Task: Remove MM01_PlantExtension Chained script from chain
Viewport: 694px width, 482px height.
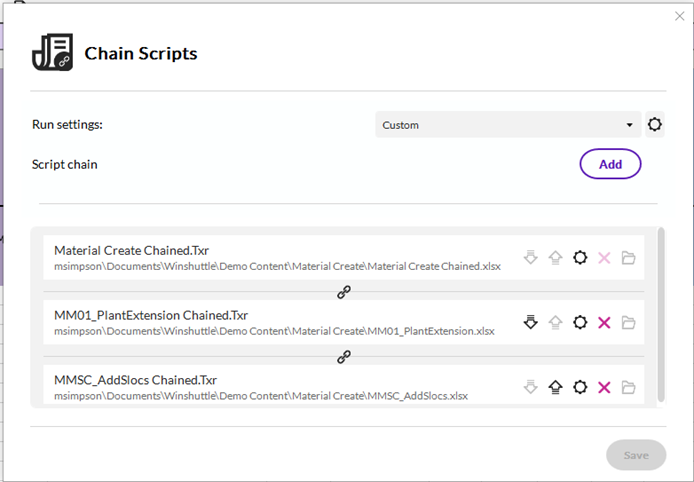Action: pos(604,322)
